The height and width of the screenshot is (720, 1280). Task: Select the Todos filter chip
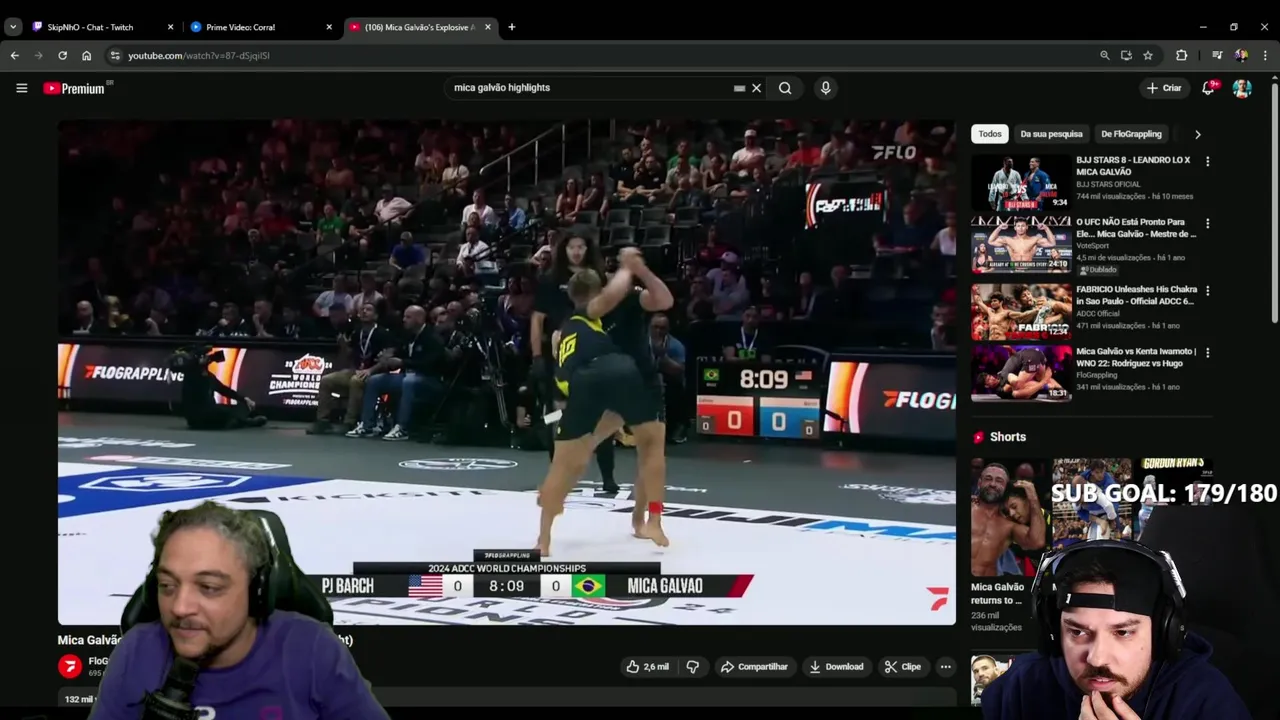pyautogui.click(x=990, y=134)
